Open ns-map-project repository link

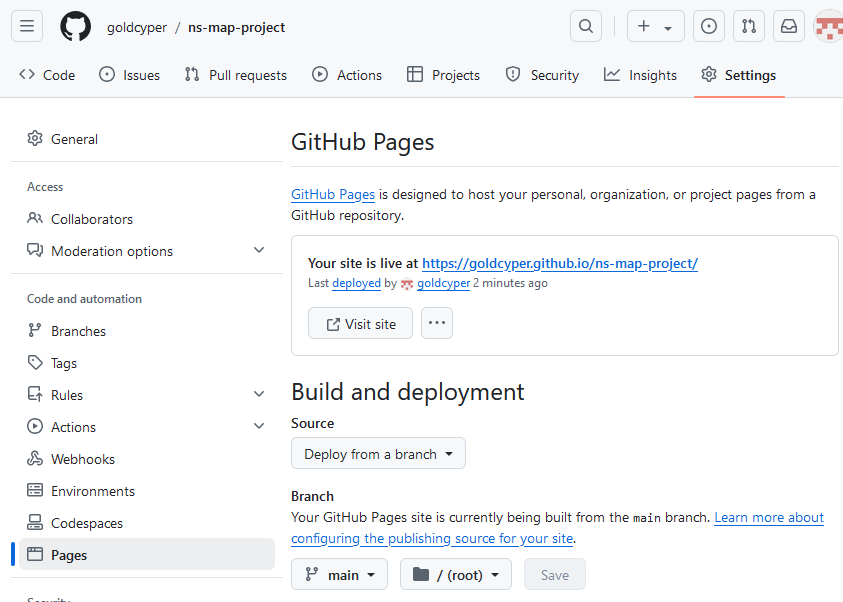pyautogui.click(x=236, y=27)
